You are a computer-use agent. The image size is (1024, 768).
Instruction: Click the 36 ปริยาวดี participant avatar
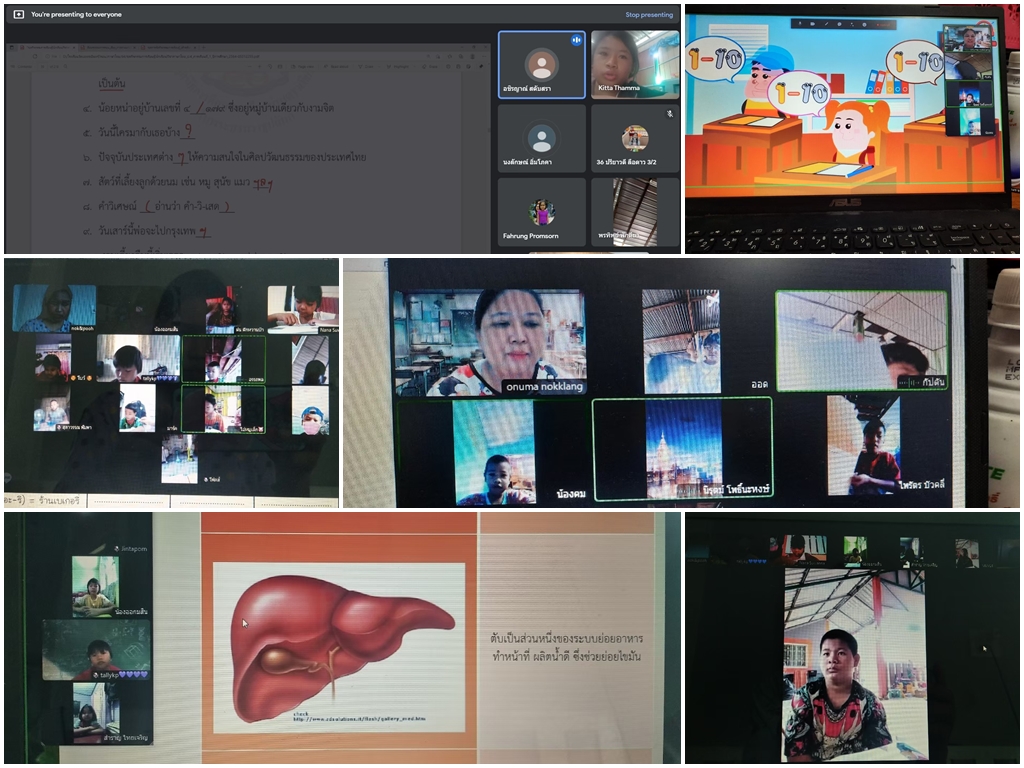[x=634, y=137]
